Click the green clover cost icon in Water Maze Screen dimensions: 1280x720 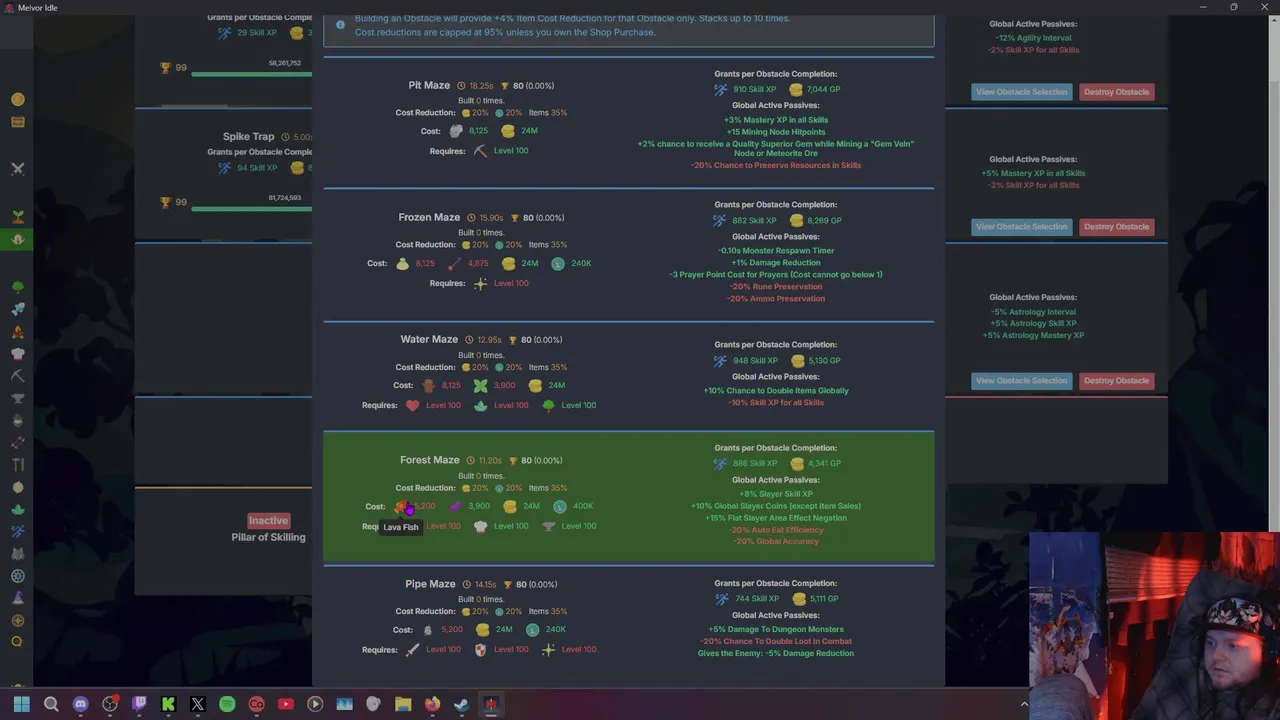pyautogui.click(x=480, y=386)
